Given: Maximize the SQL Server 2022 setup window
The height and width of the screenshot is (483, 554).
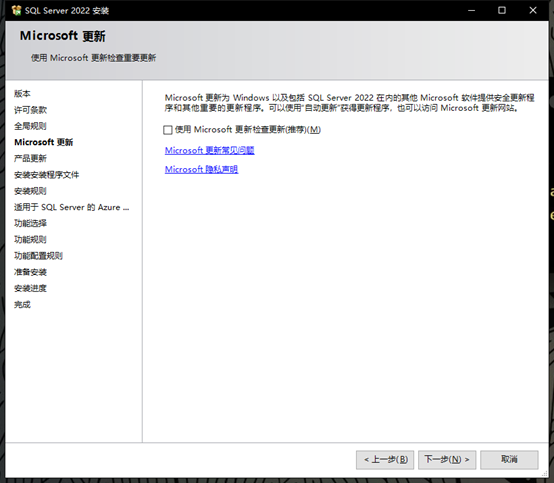Looking at the screenshot, I should tap(502, 10).
